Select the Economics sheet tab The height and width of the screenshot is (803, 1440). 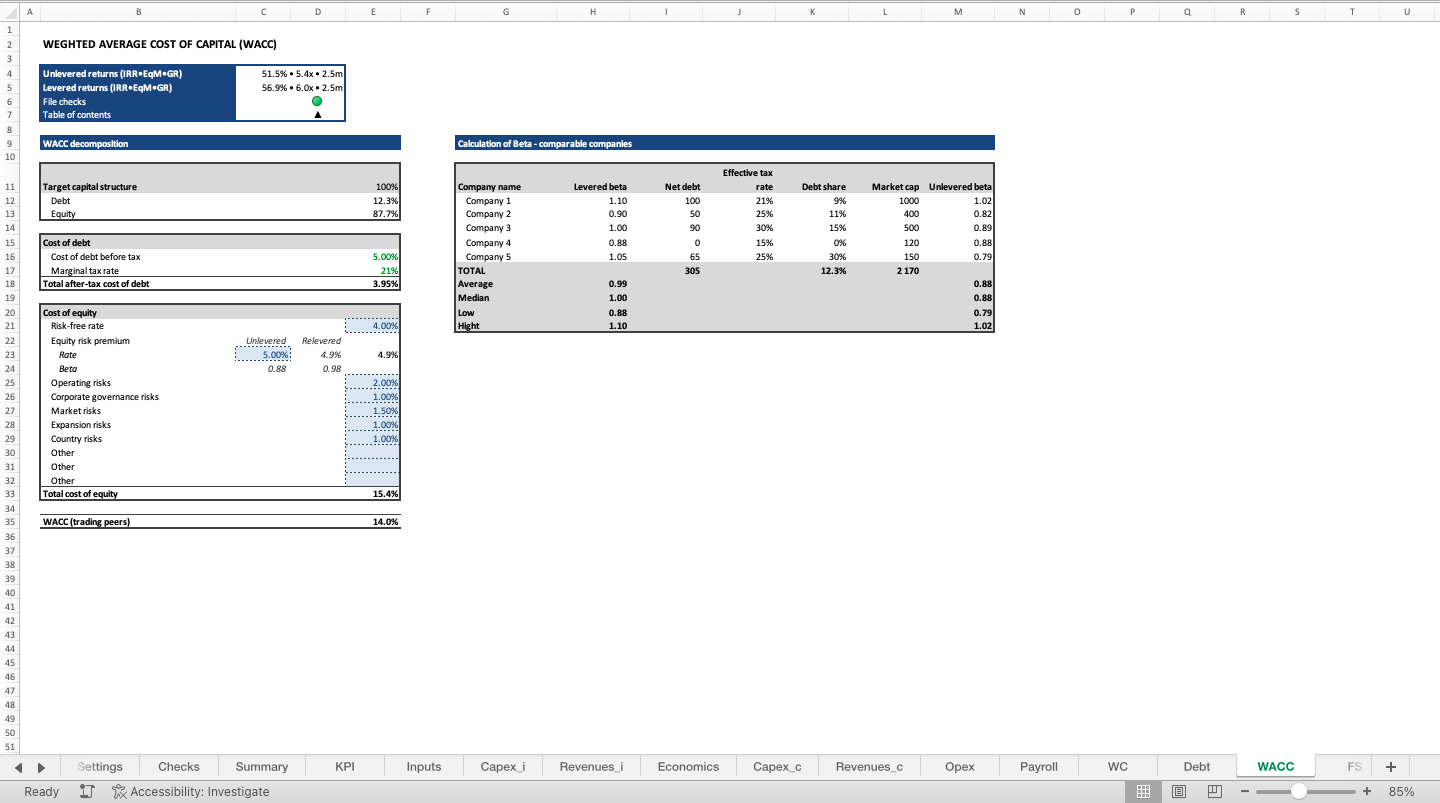[x=687, y=766]
